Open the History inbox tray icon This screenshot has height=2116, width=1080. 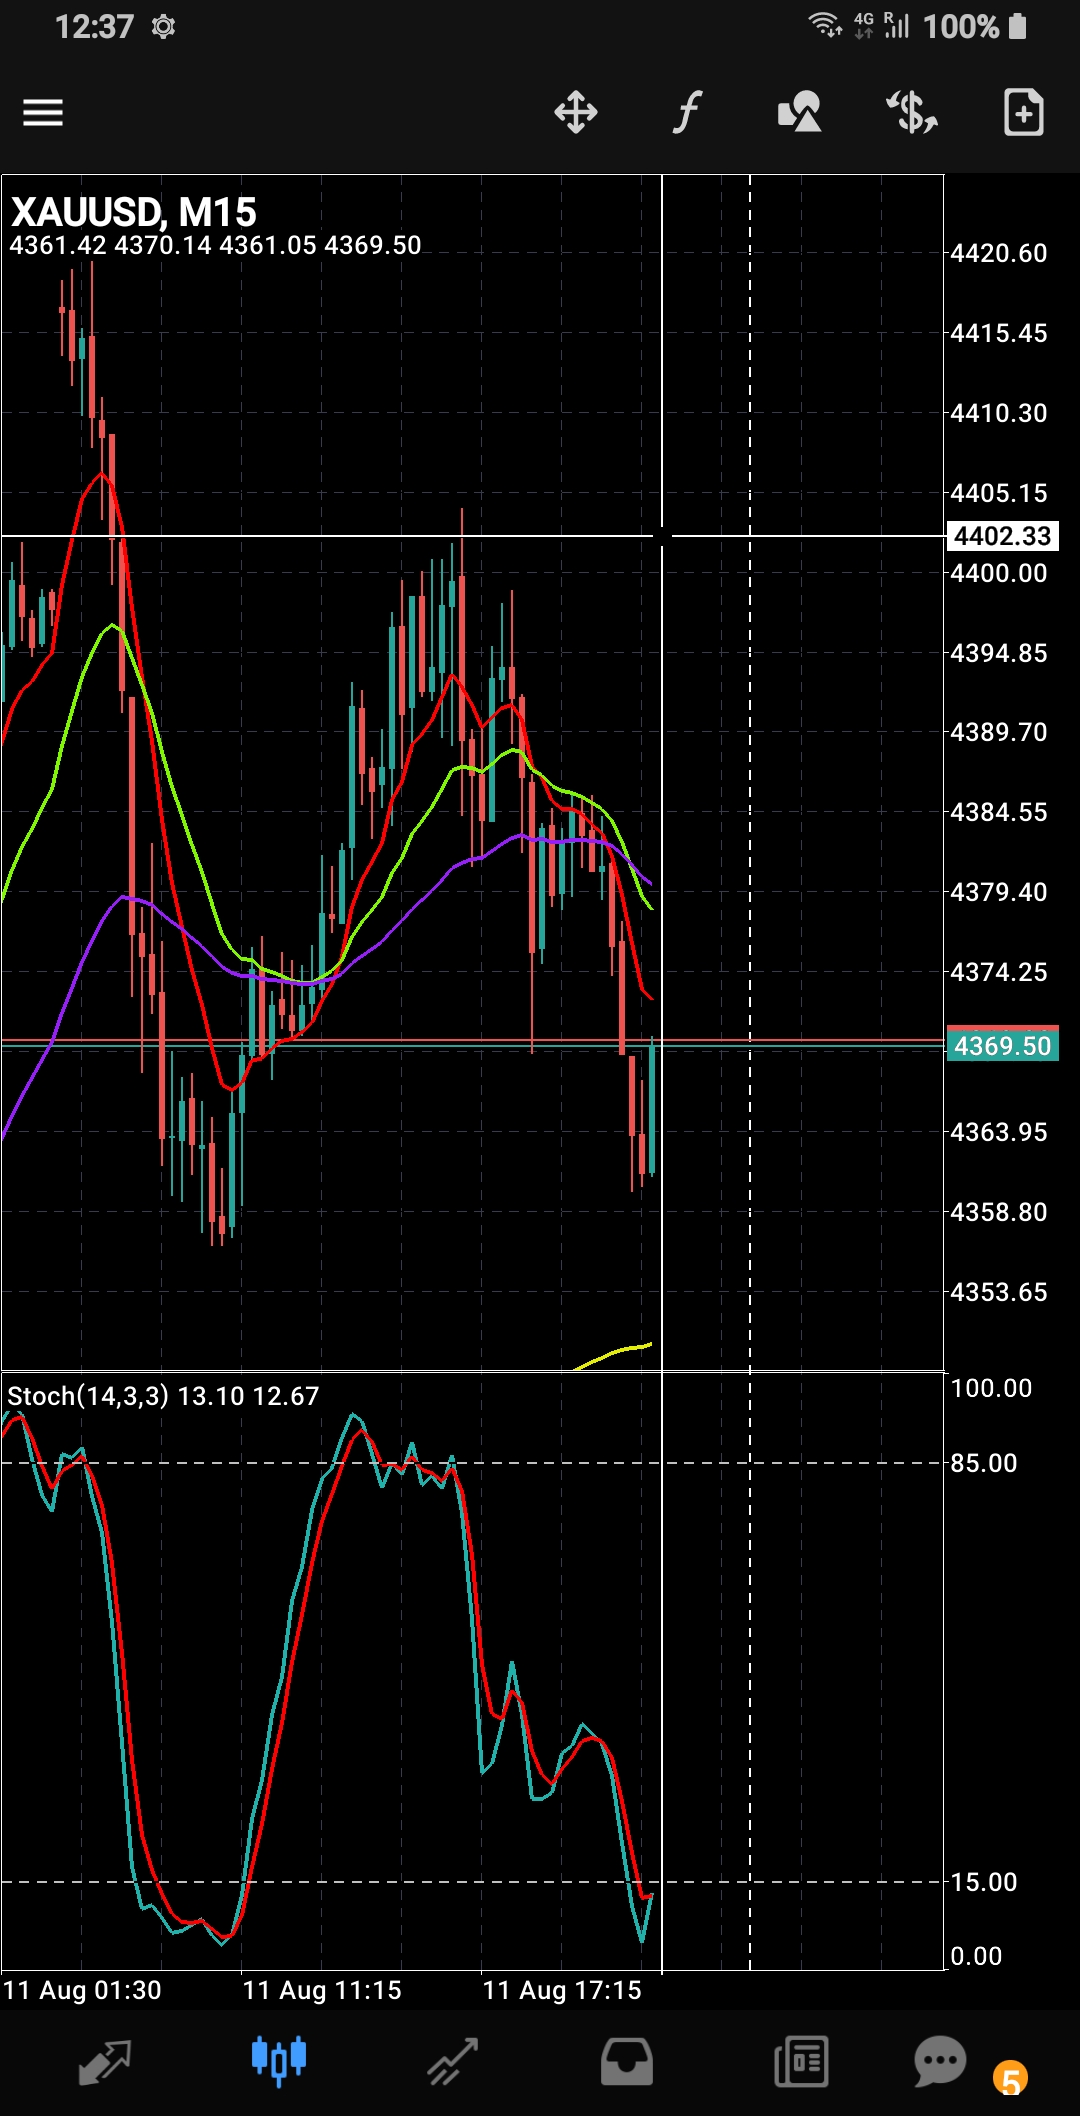[627, 2062]
